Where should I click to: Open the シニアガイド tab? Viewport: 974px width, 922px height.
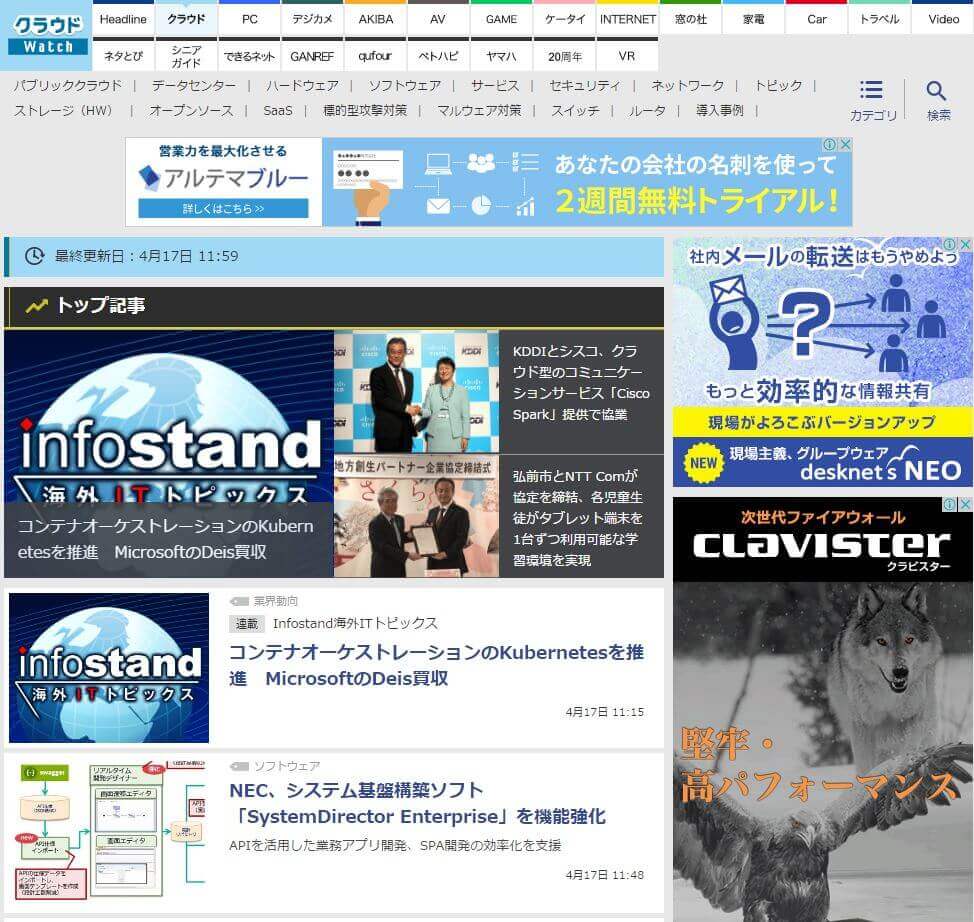(186, 56)
